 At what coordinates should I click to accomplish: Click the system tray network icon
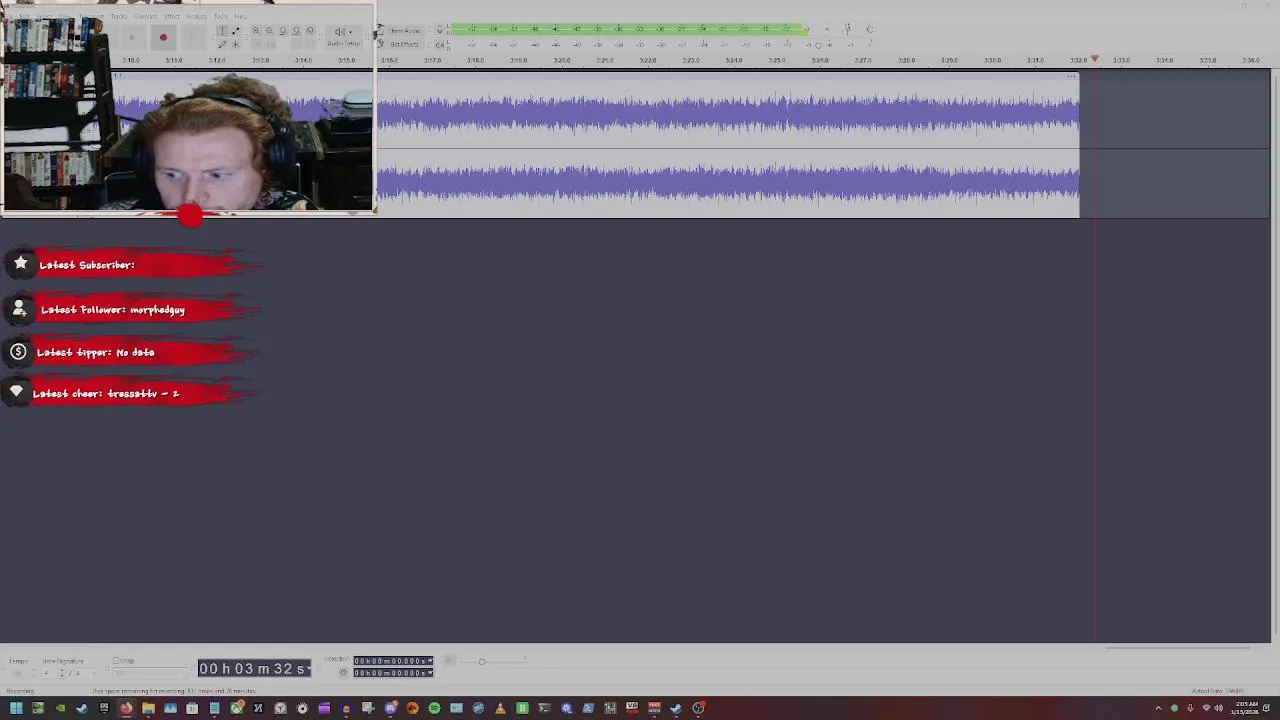[x=1204, y=708]
